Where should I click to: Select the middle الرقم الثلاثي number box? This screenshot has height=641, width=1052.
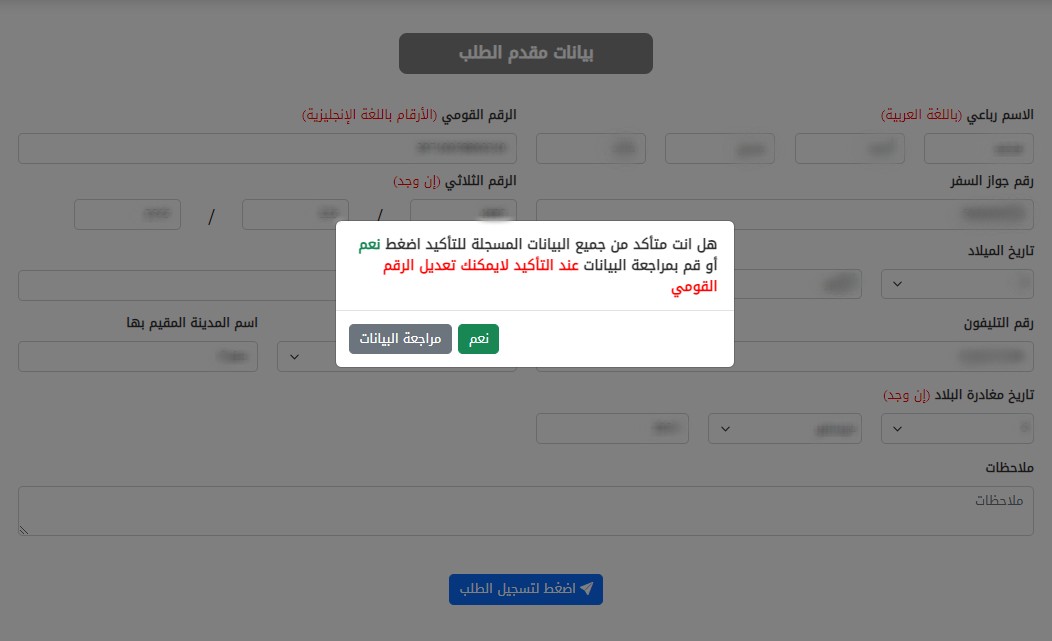coord(295,214)
